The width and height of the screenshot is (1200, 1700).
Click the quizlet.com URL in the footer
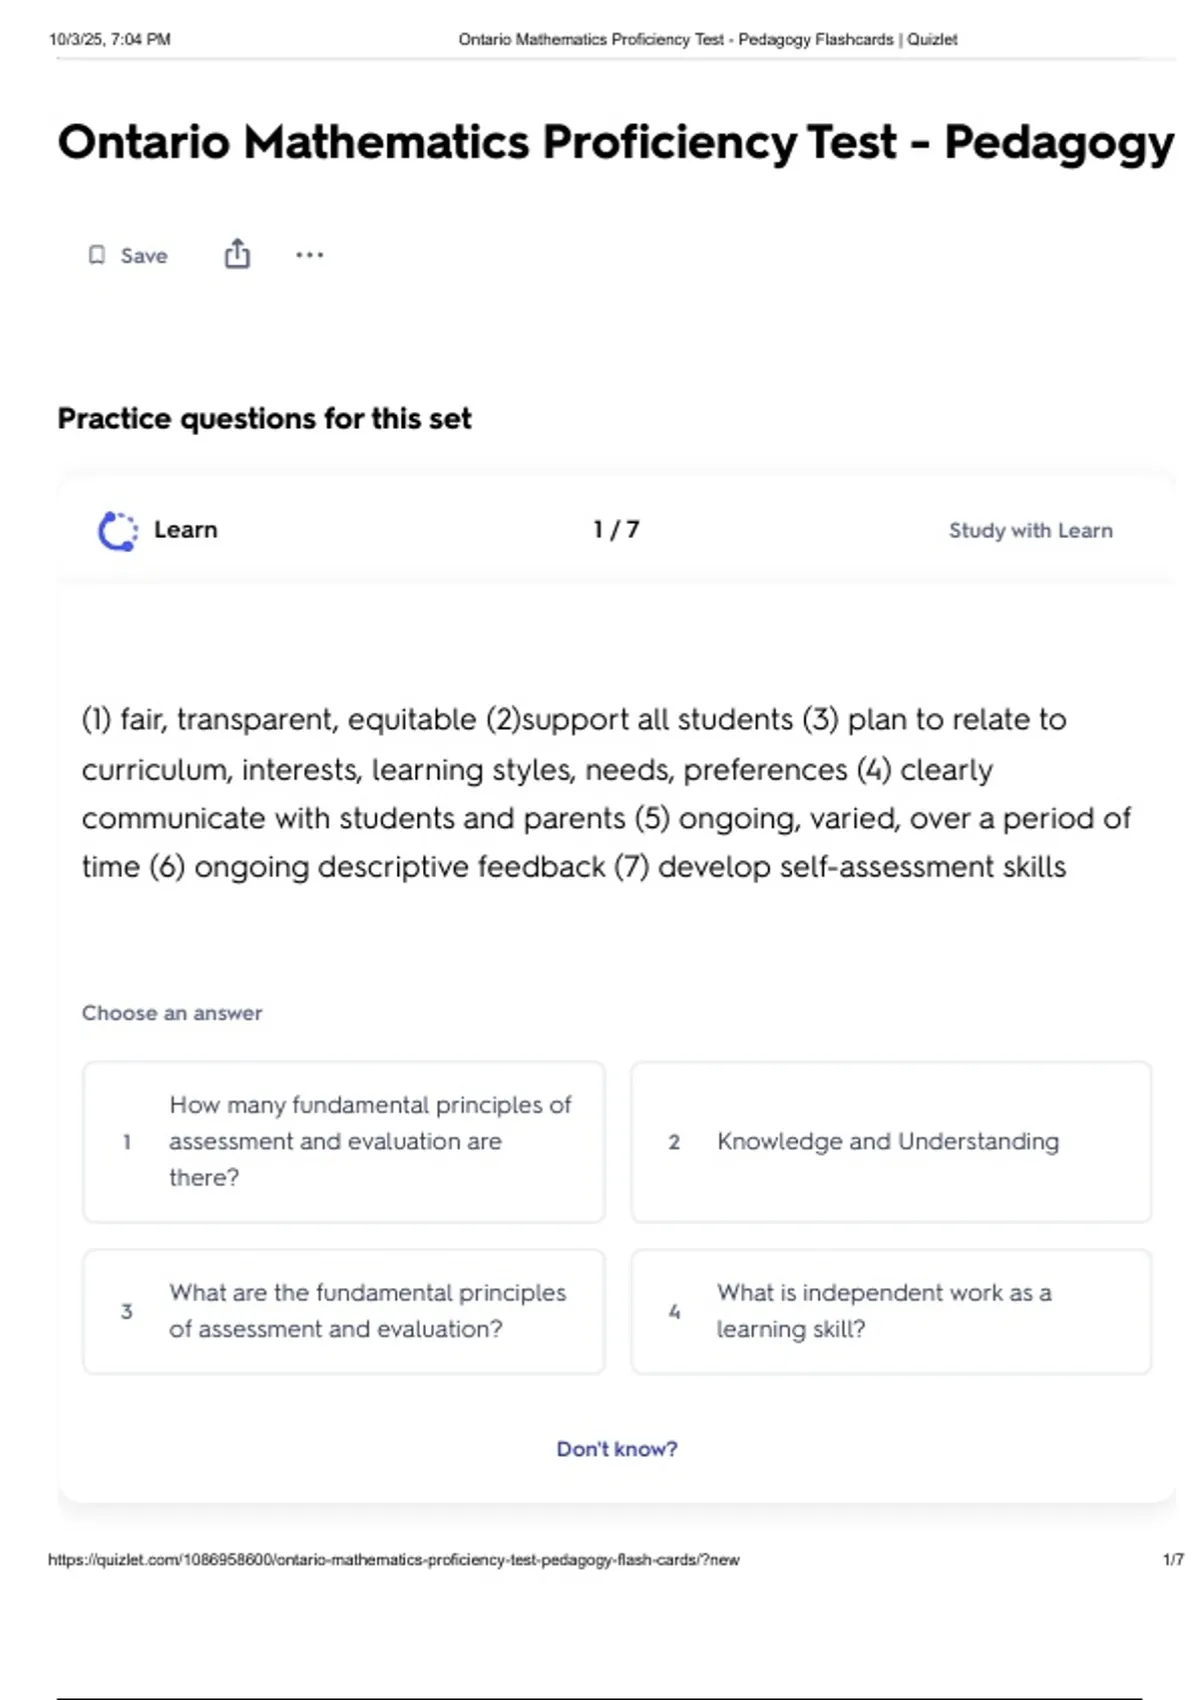[x=394, y=1560]
